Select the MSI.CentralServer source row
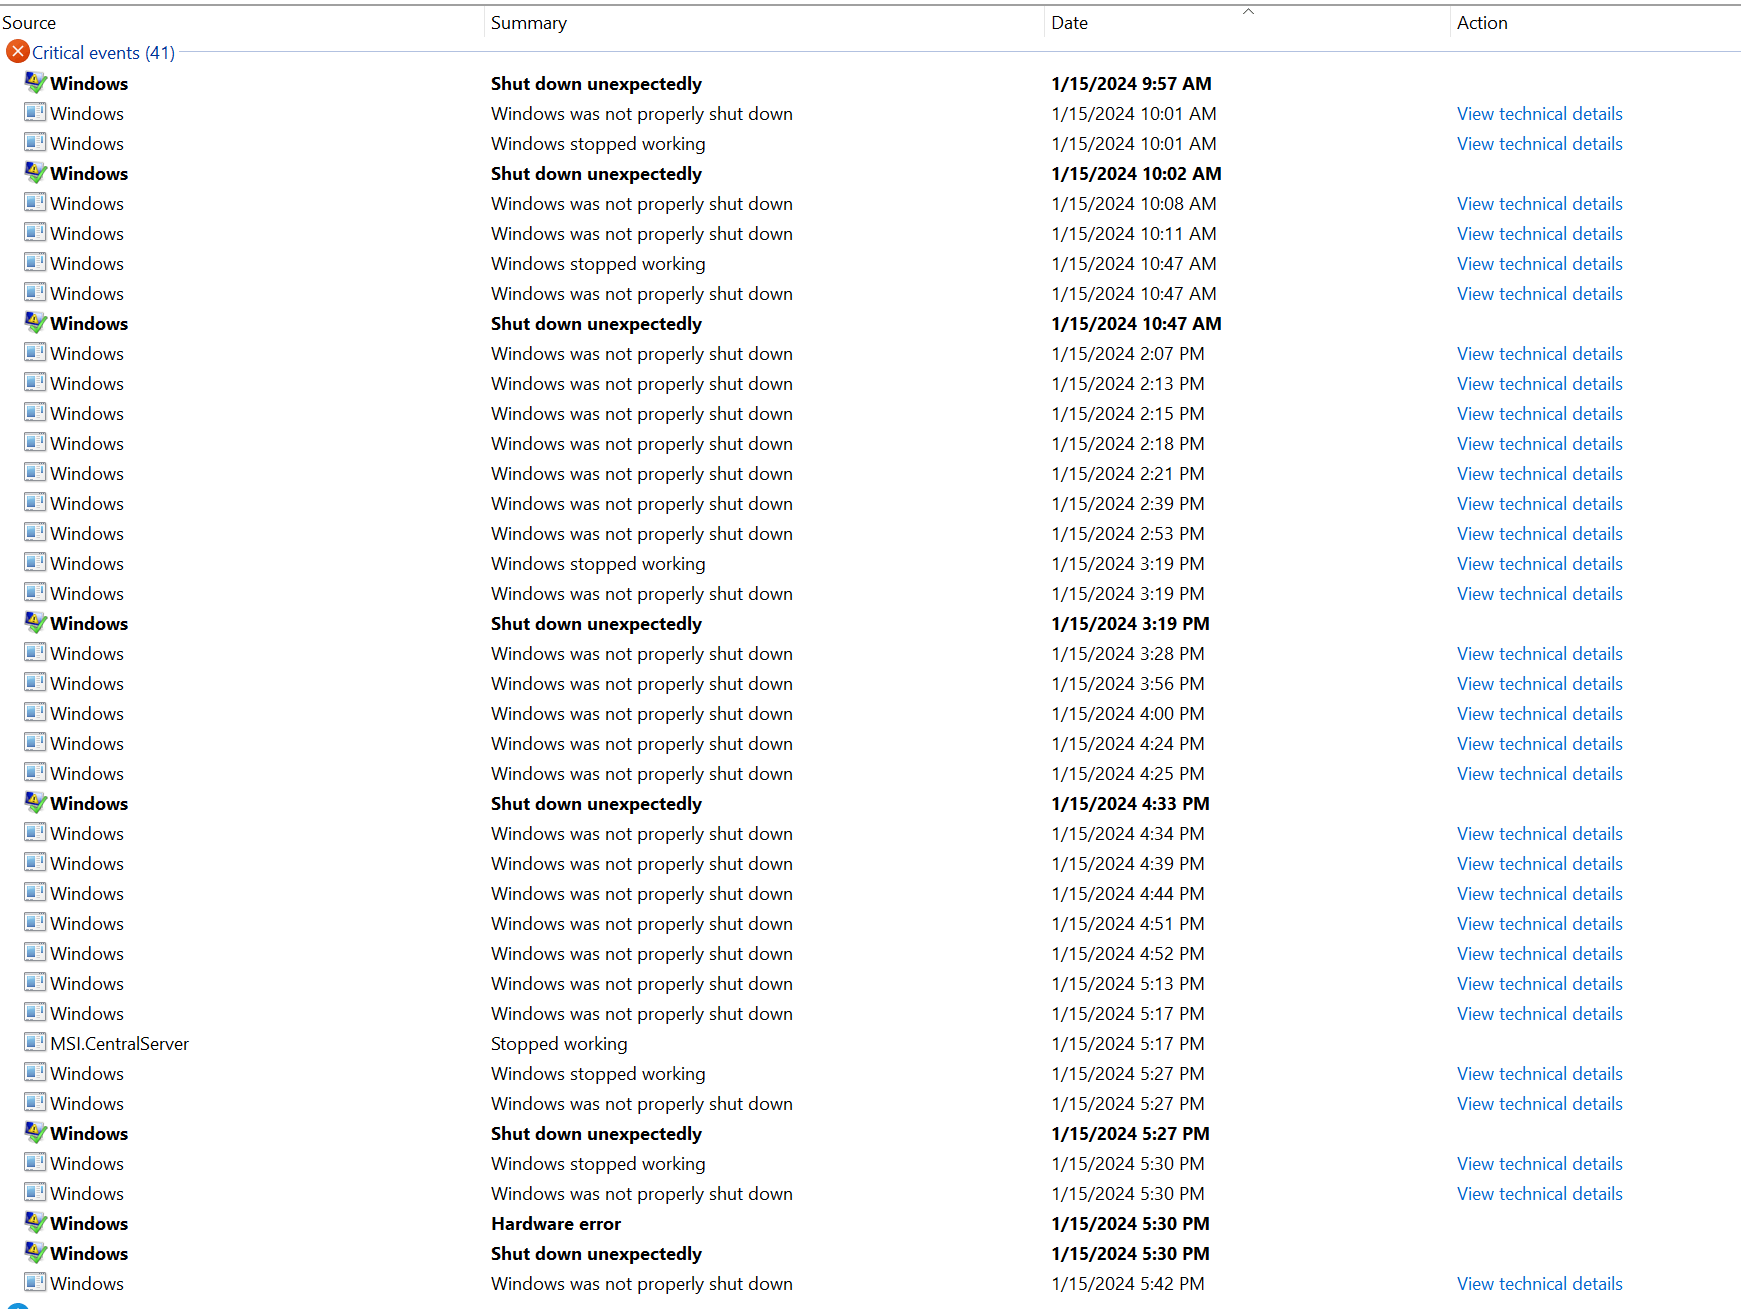The width and height of the screenshot is (1741, 1309). click(119, 1044)
